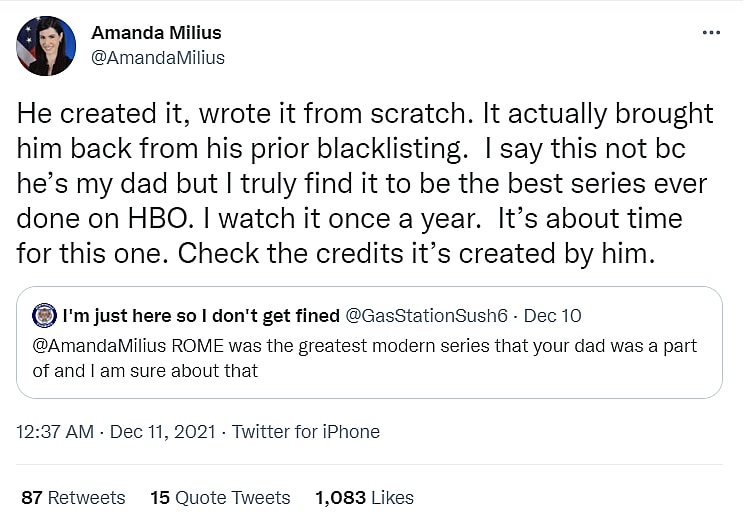
Task: Click the Amanda Milius display name
Action: pyautogui.click(x=156, y=33)
